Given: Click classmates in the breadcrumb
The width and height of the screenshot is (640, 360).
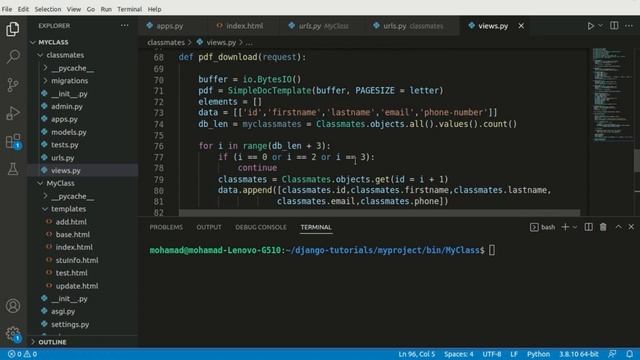Looking at the screenshot, I should click(x=166, y=42).
